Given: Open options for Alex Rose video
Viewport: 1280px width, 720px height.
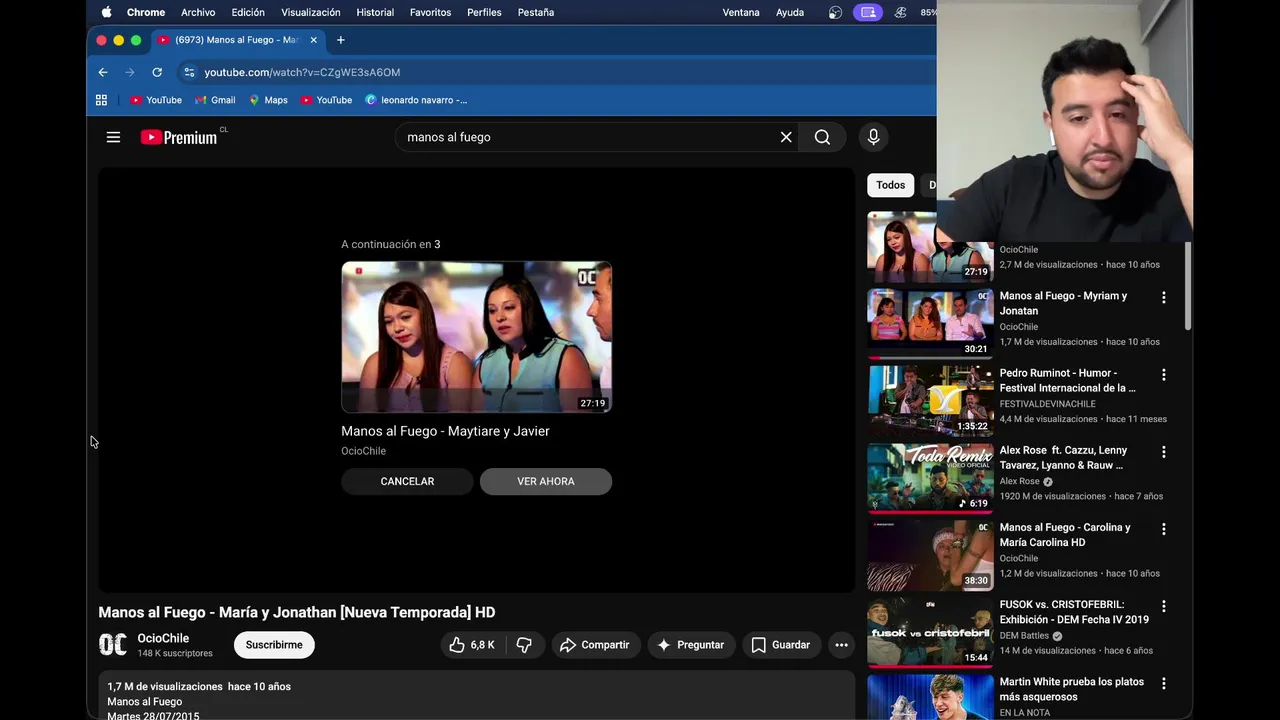Looking at the screenshot, I should [1163, 452].
